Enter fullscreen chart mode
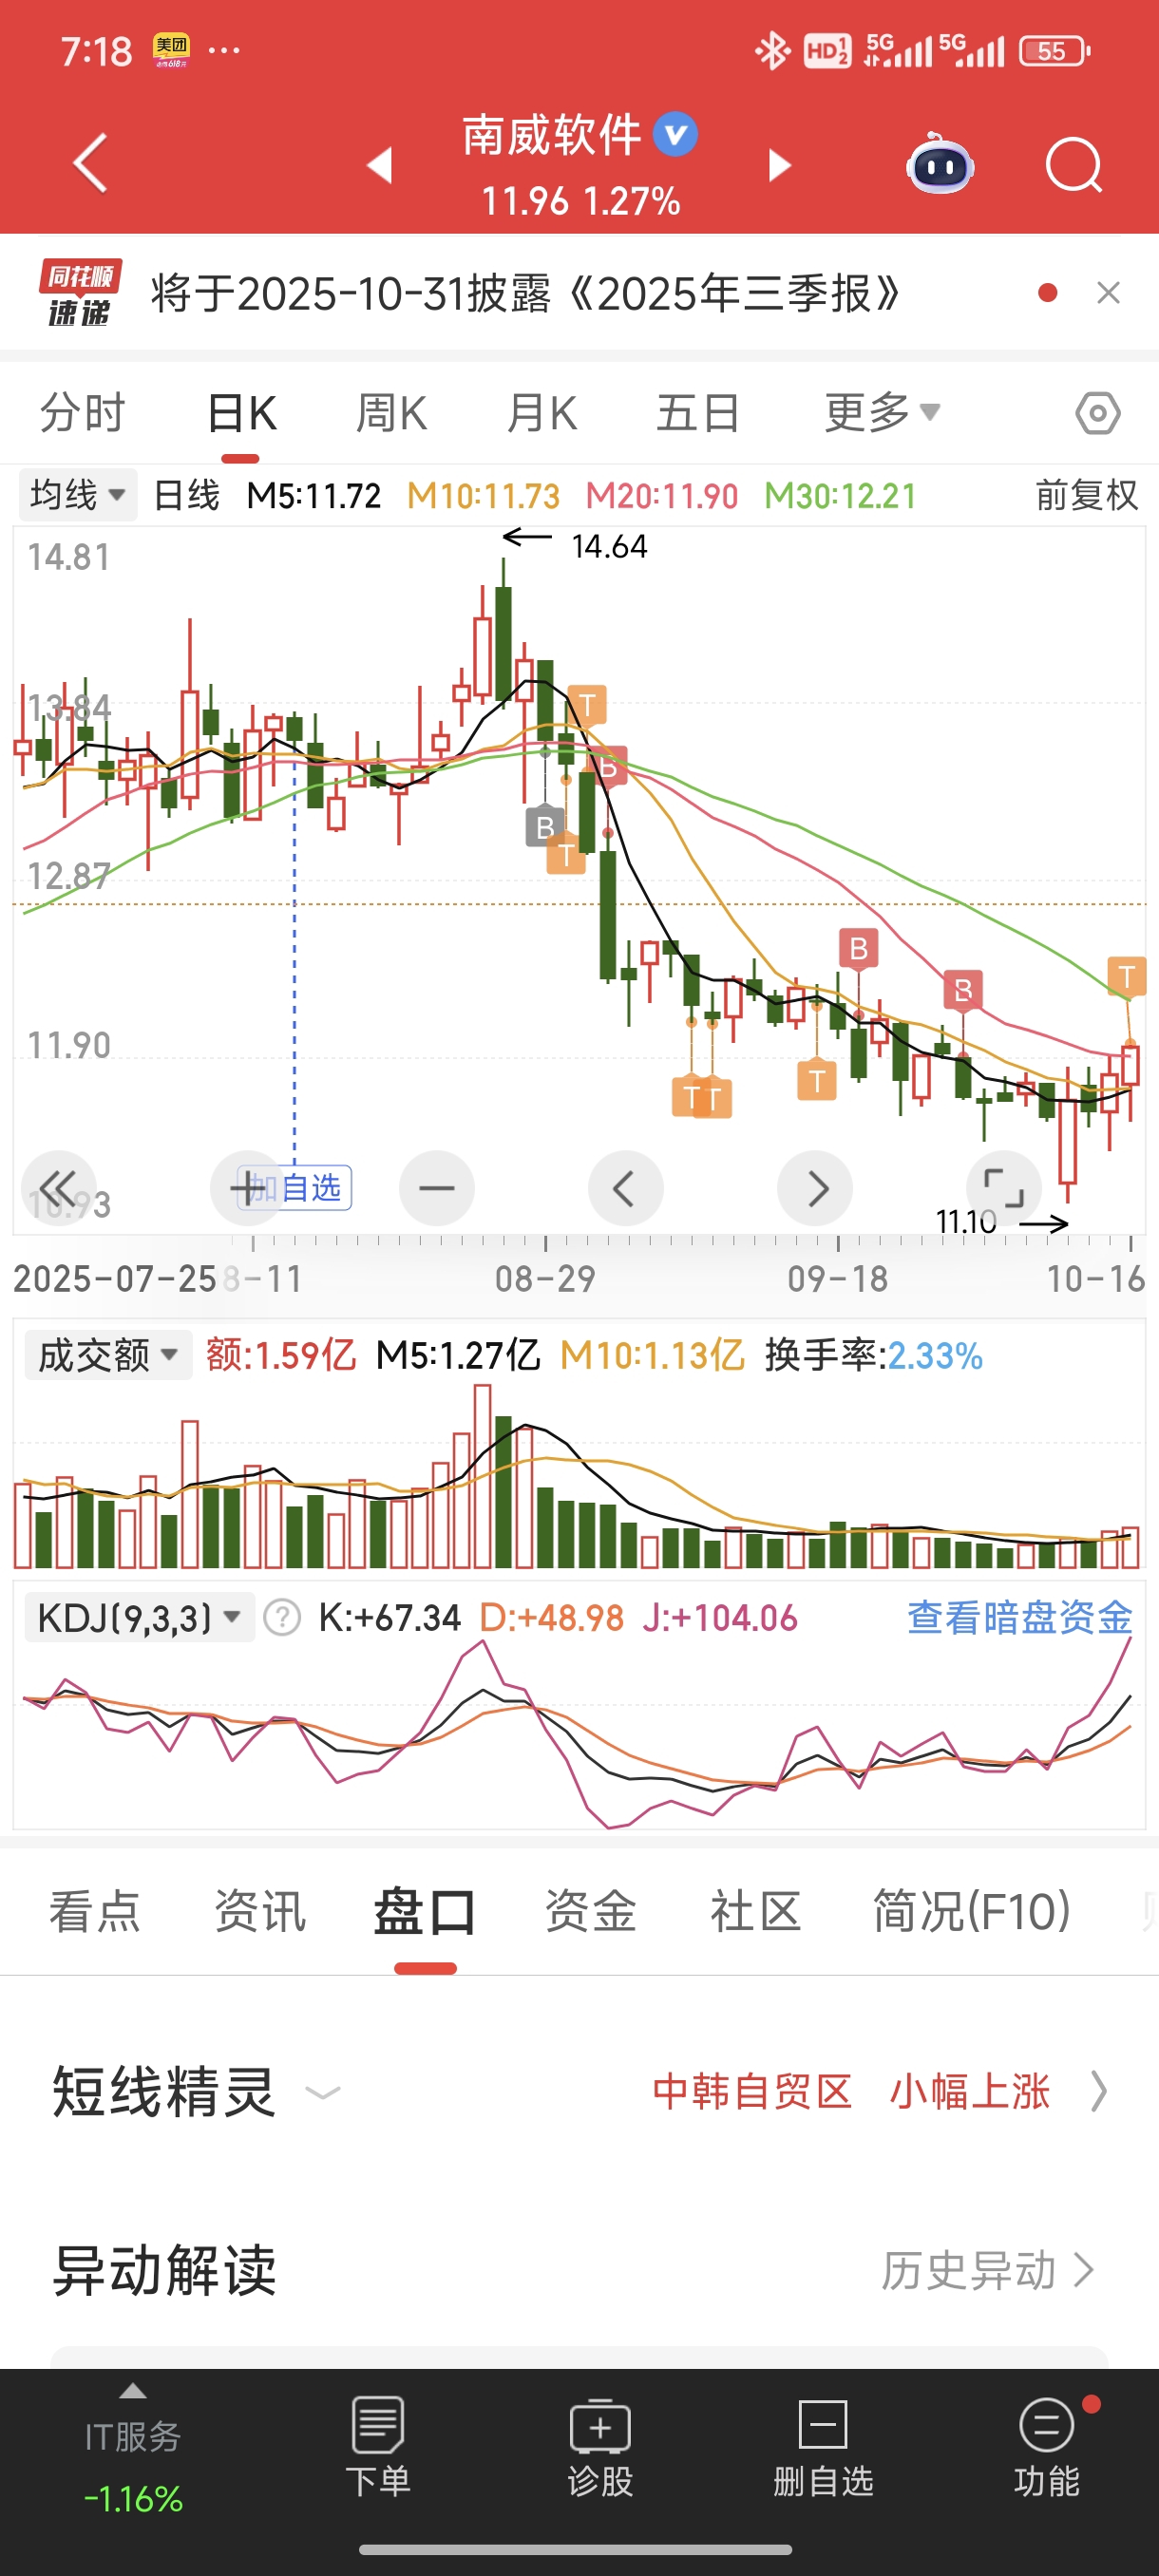 click(x=1003, y=1188)
